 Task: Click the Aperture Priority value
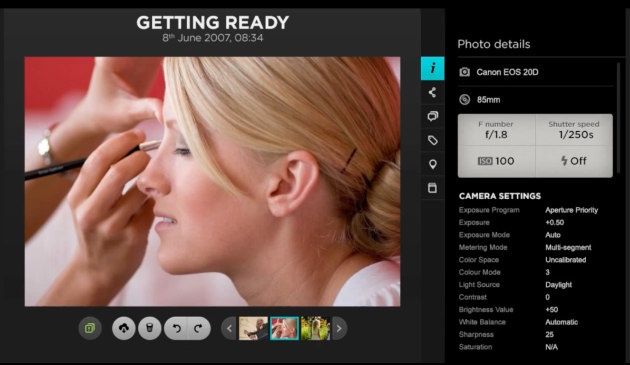571,210
